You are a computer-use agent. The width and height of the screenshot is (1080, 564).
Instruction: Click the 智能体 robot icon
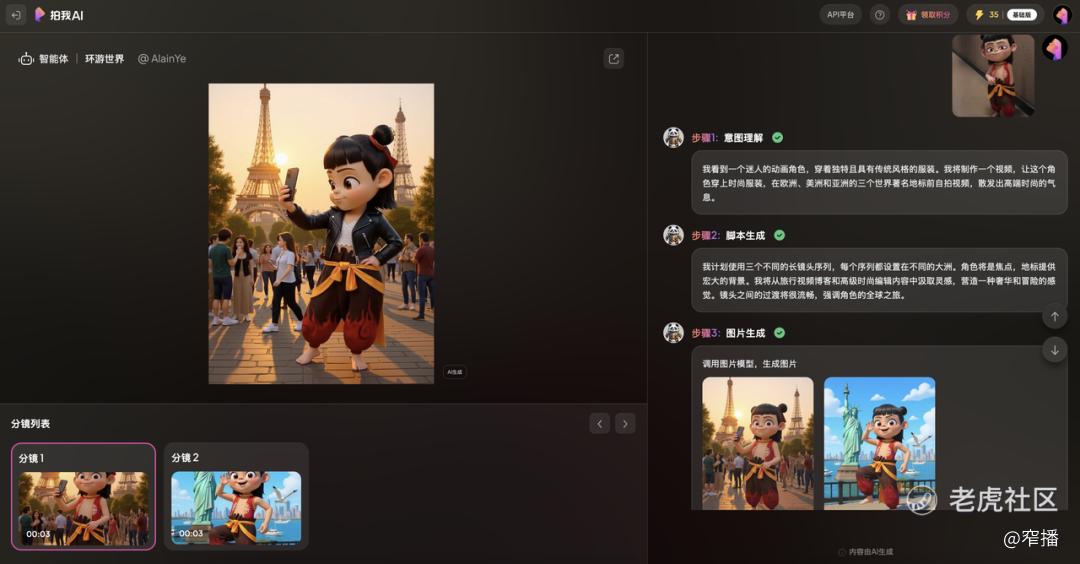[x=26, y=59]
